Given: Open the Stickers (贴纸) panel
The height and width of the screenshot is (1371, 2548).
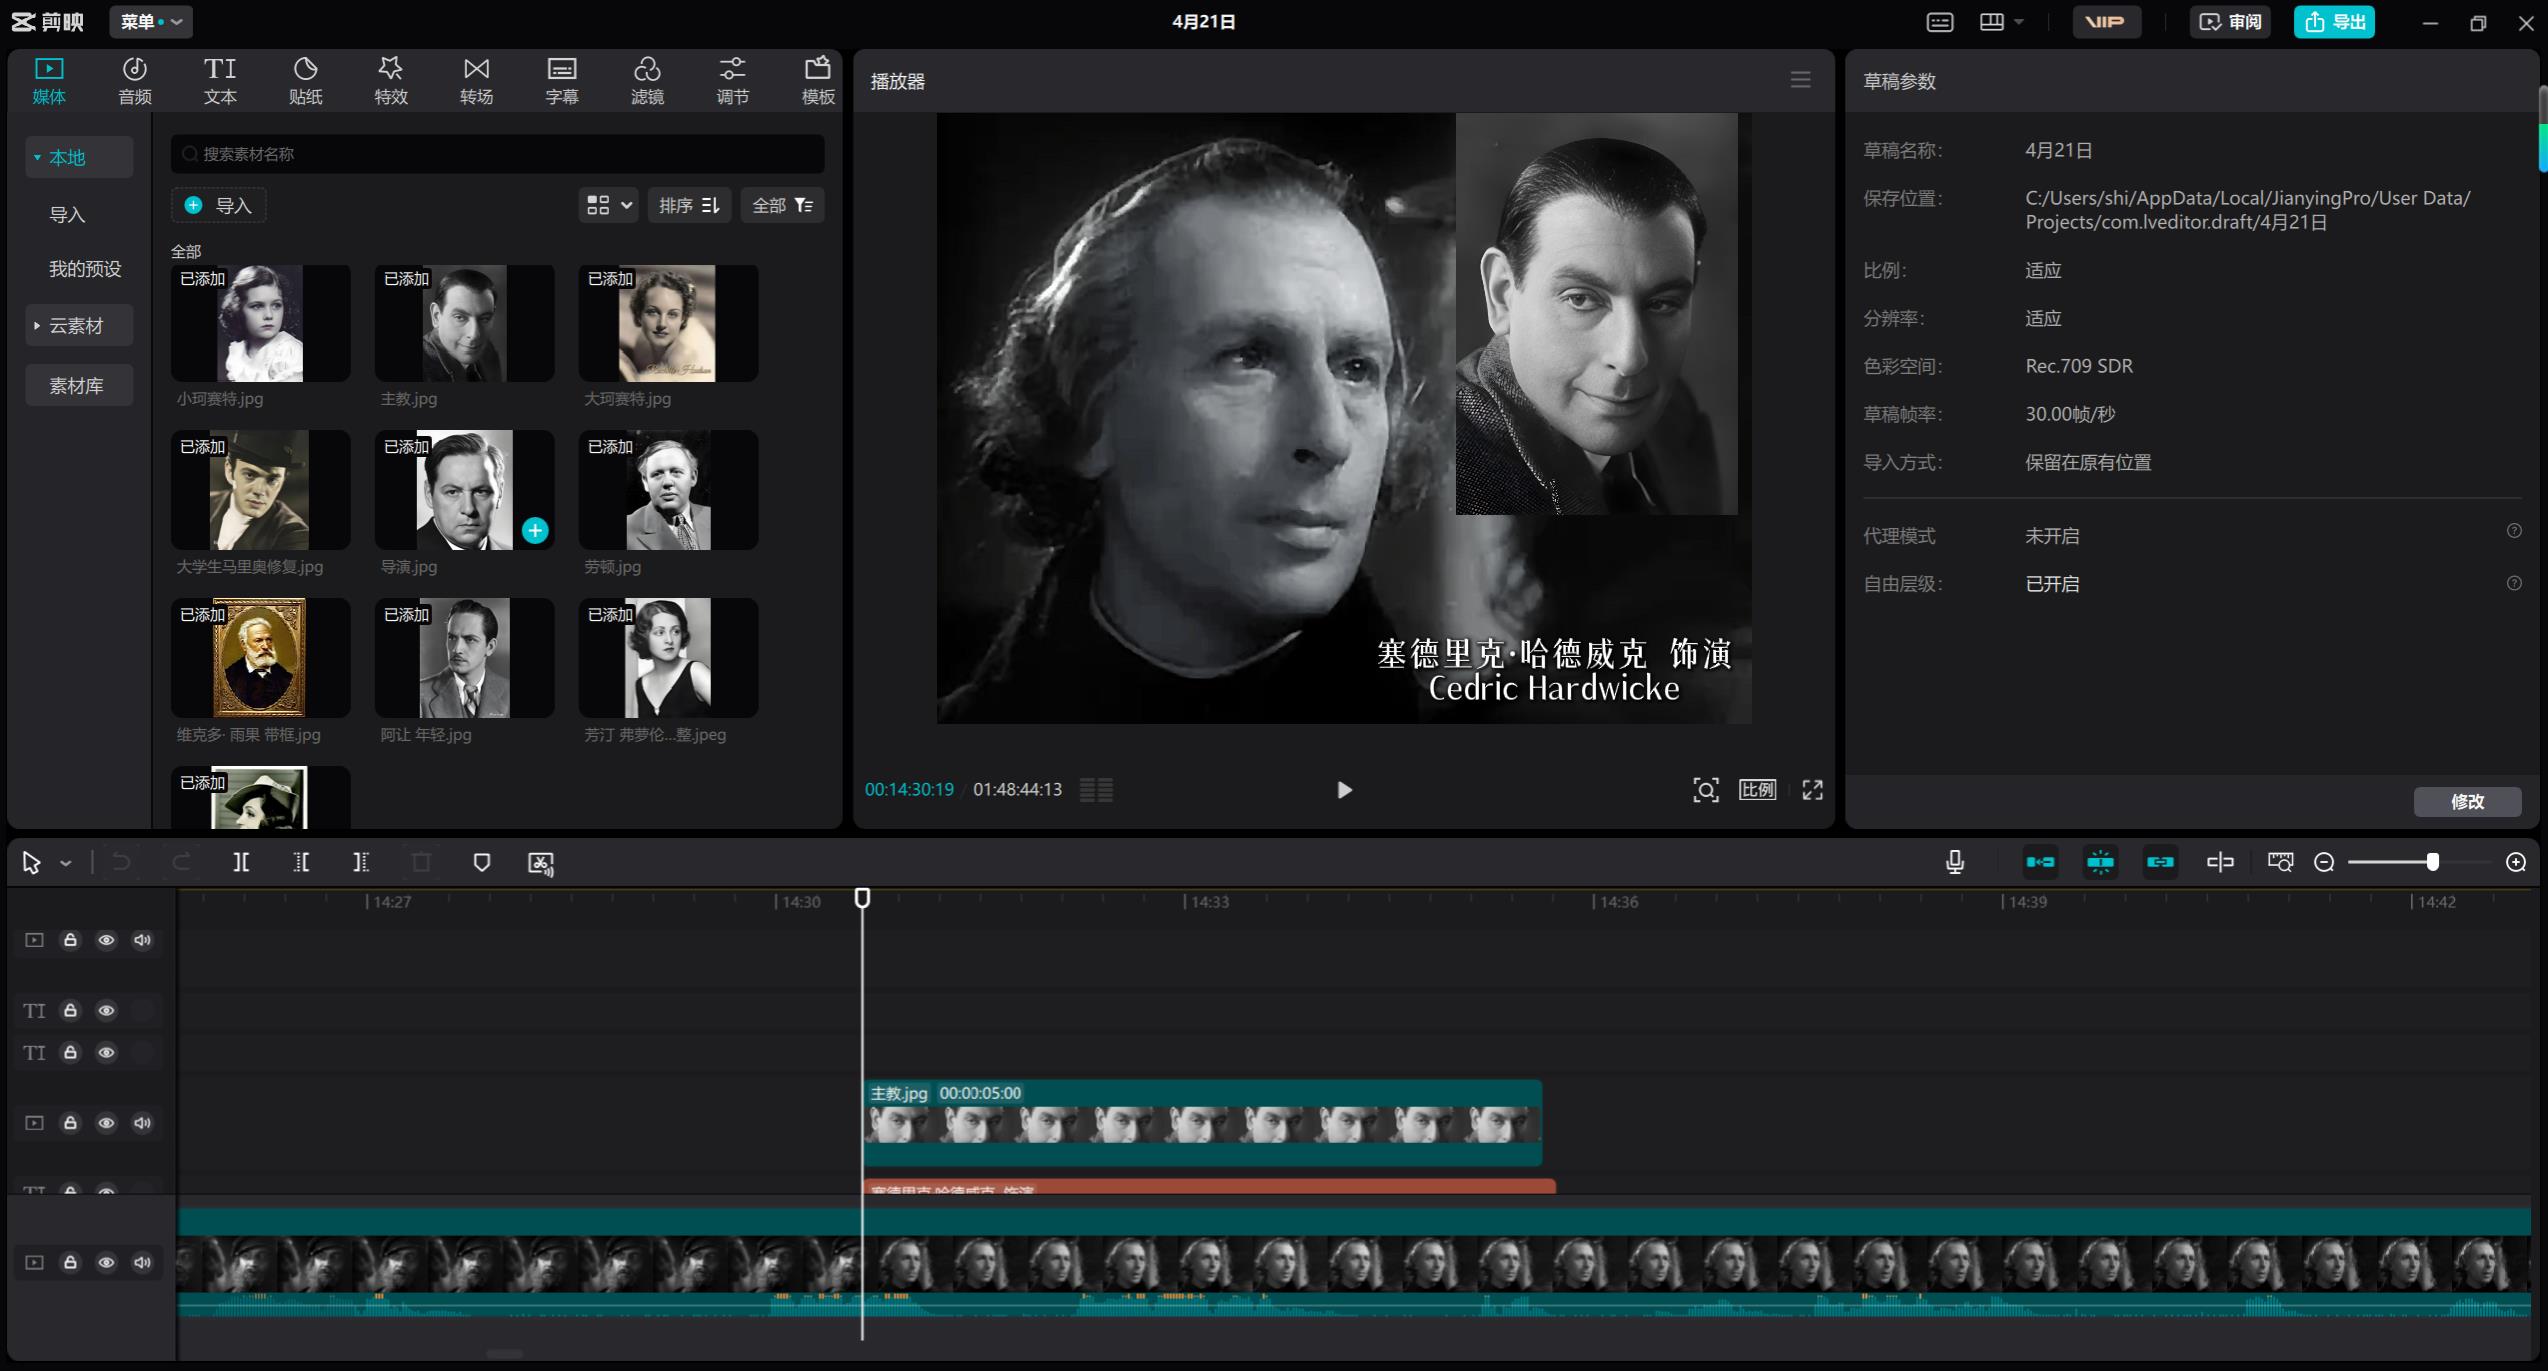Looking at the screenshot, I should point(305,80).
